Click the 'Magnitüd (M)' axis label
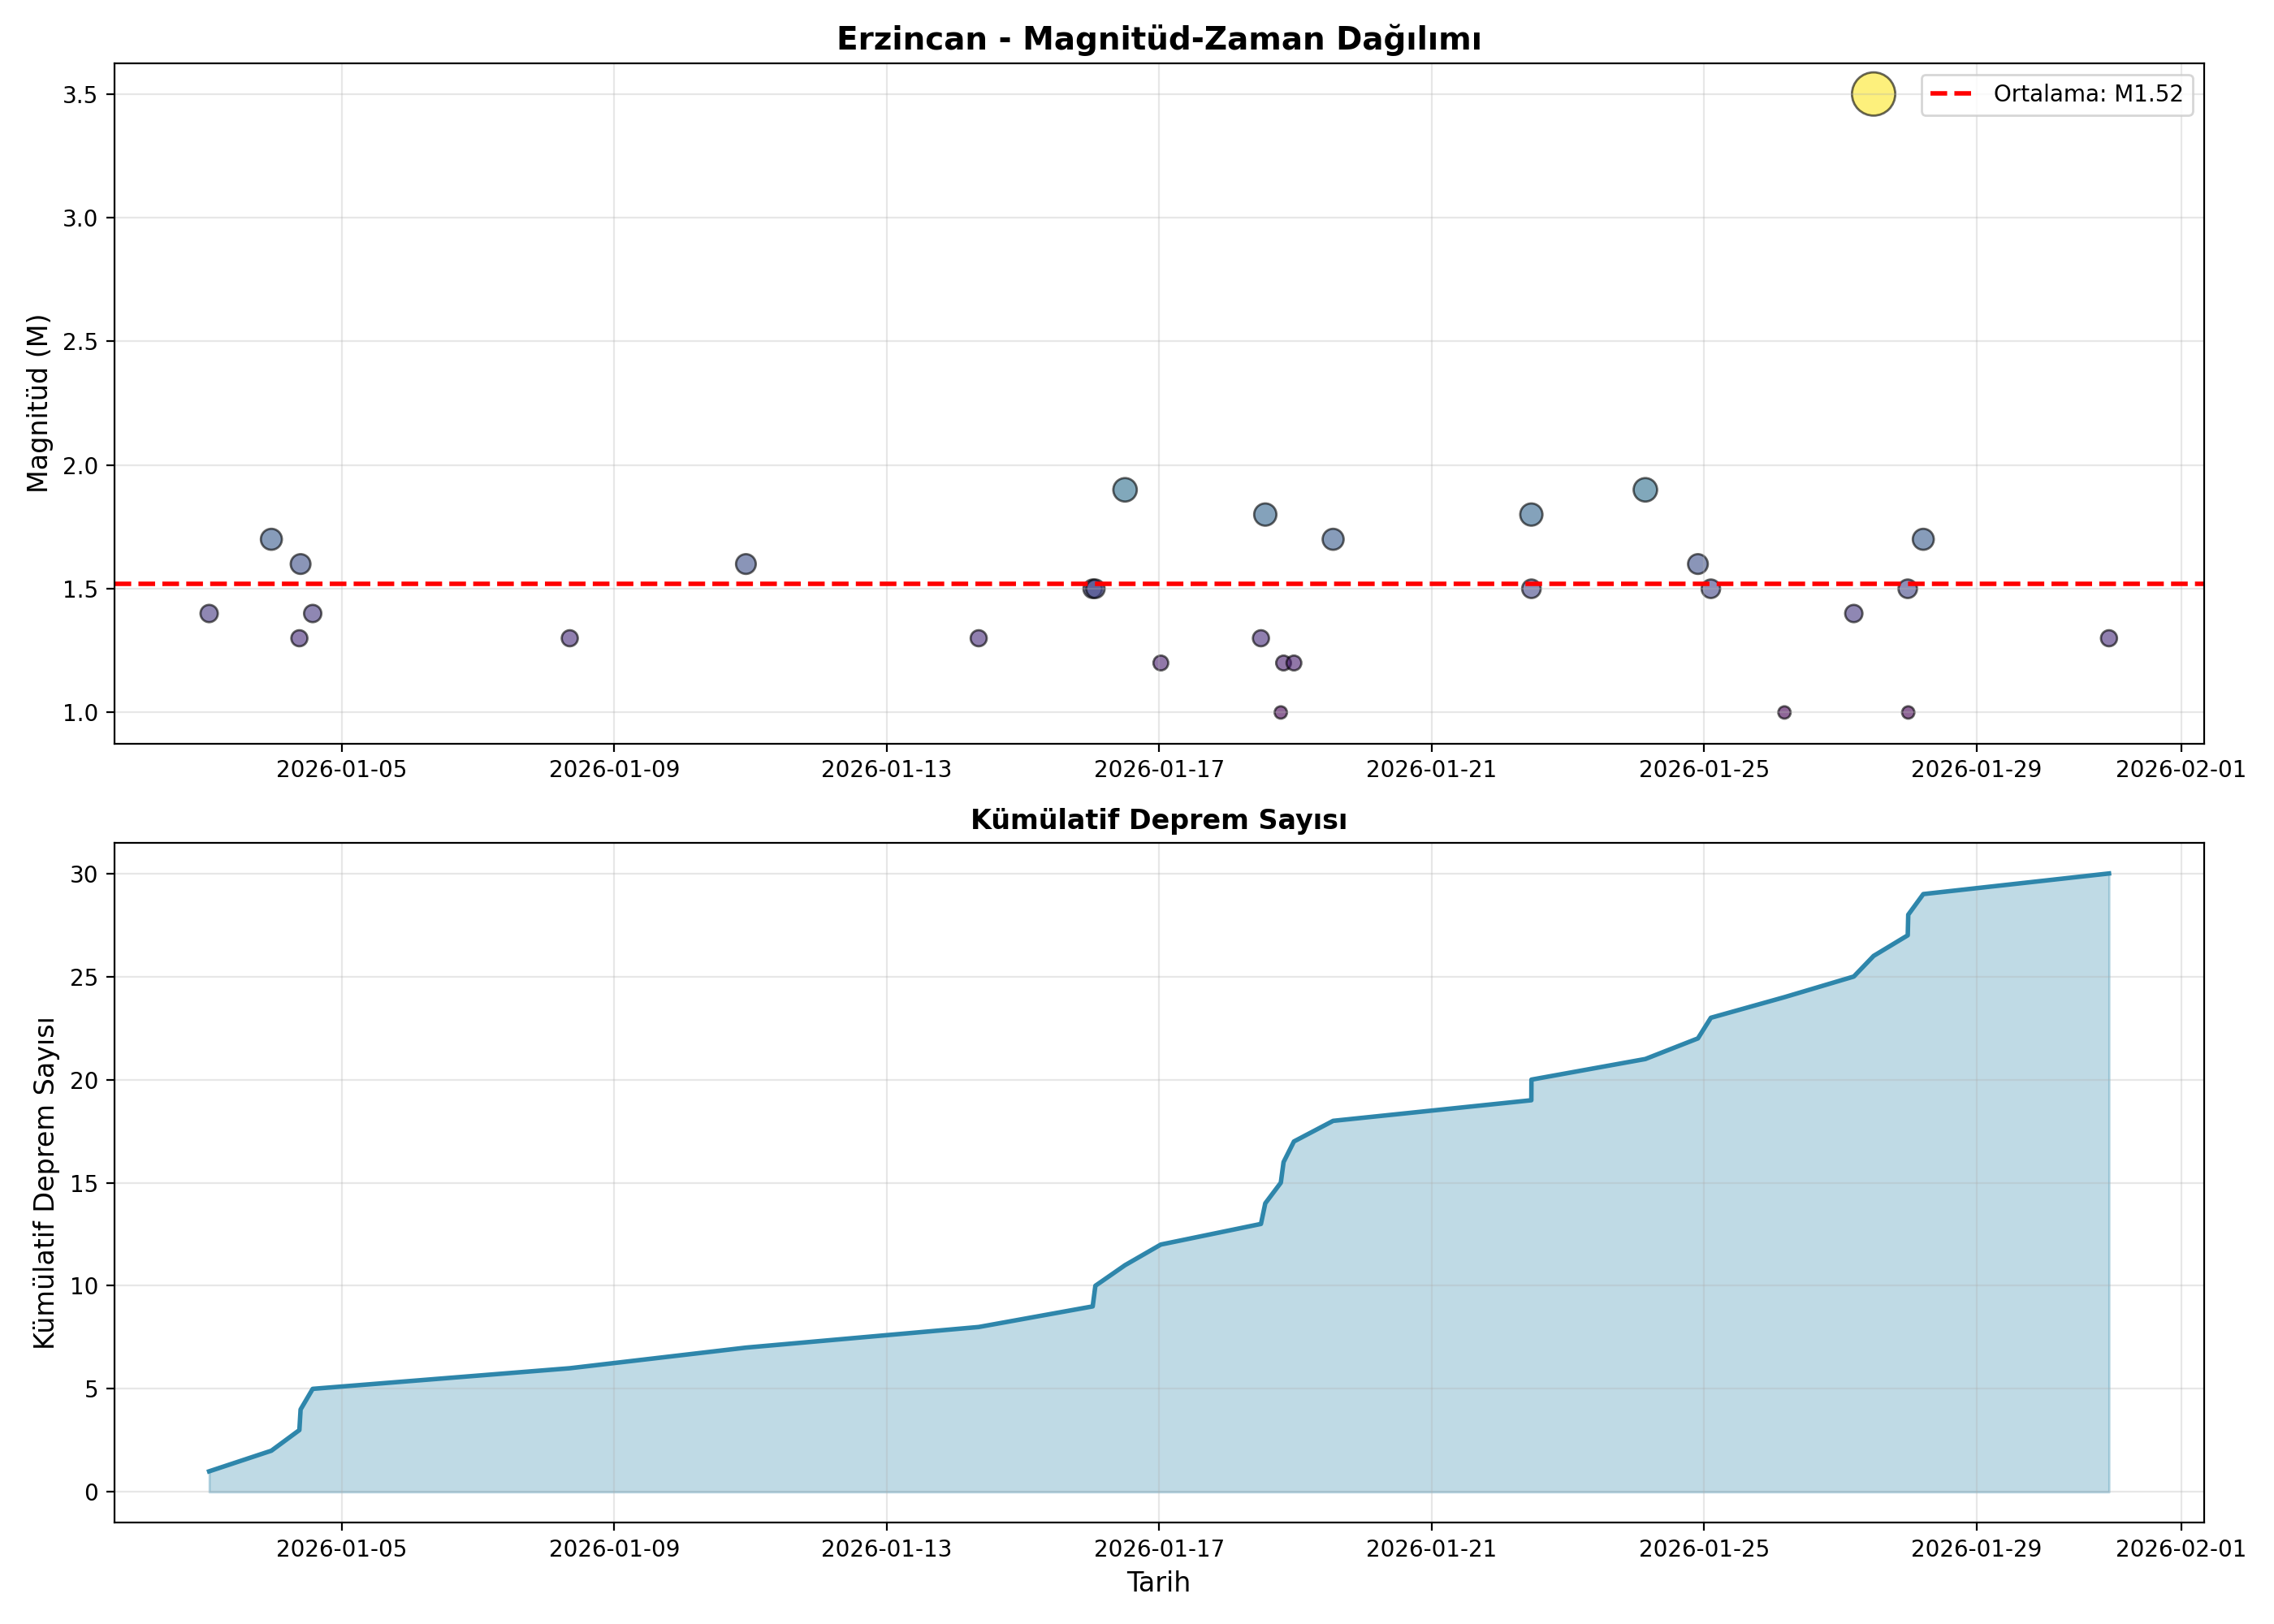This screenshot has height=1624, width=2274. tap(38, 403)
